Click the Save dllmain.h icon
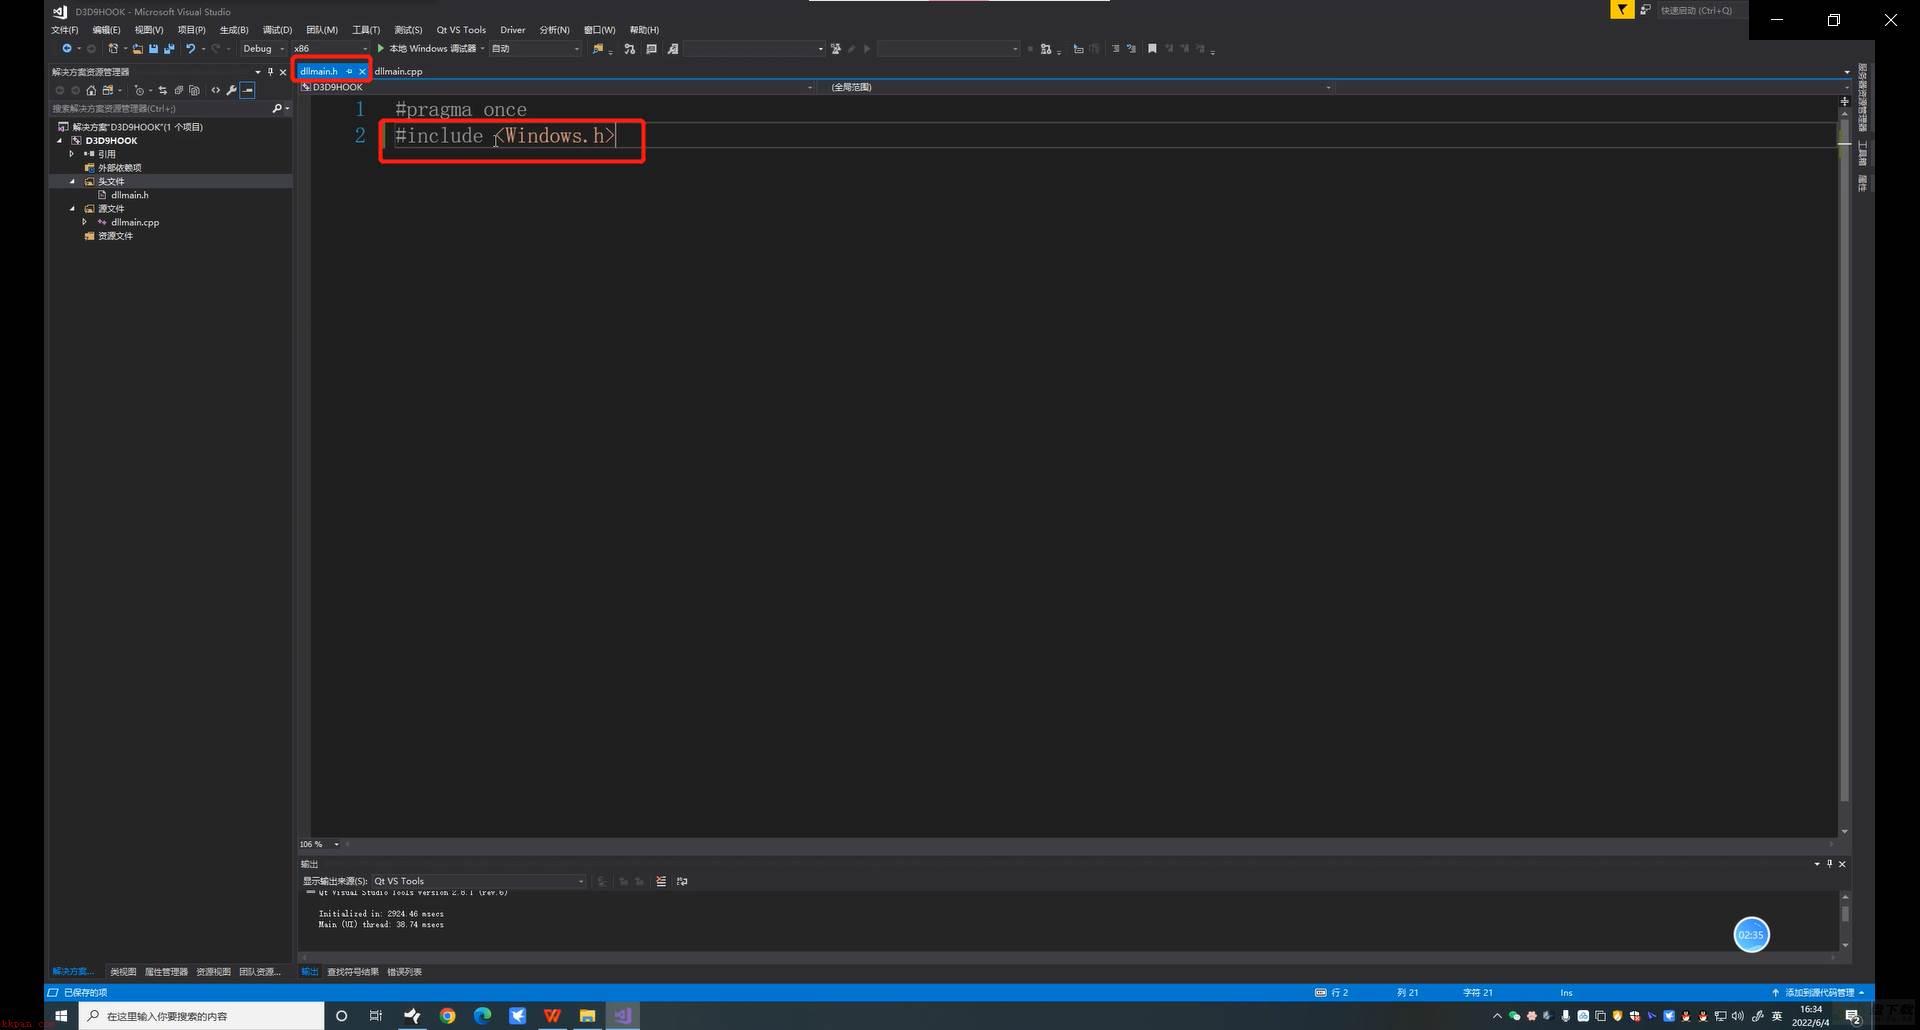Image resolution: width=1920 pixels, height=1030 pixels. 153,48
